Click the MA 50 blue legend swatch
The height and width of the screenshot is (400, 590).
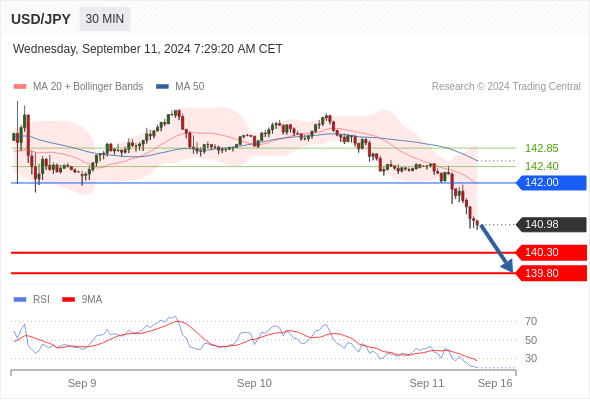[162, 87]
